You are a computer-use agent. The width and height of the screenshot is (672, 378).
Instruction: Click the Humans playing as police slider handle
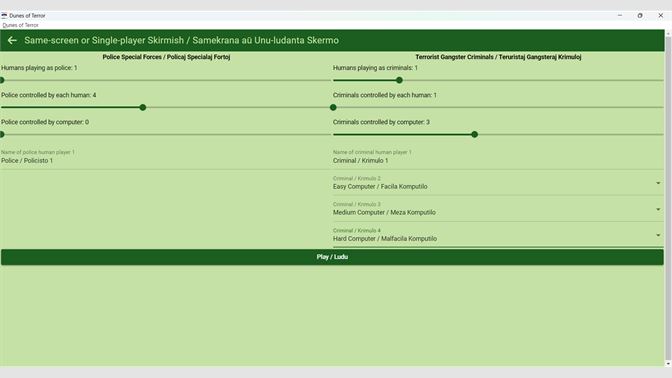coord(2,80)
